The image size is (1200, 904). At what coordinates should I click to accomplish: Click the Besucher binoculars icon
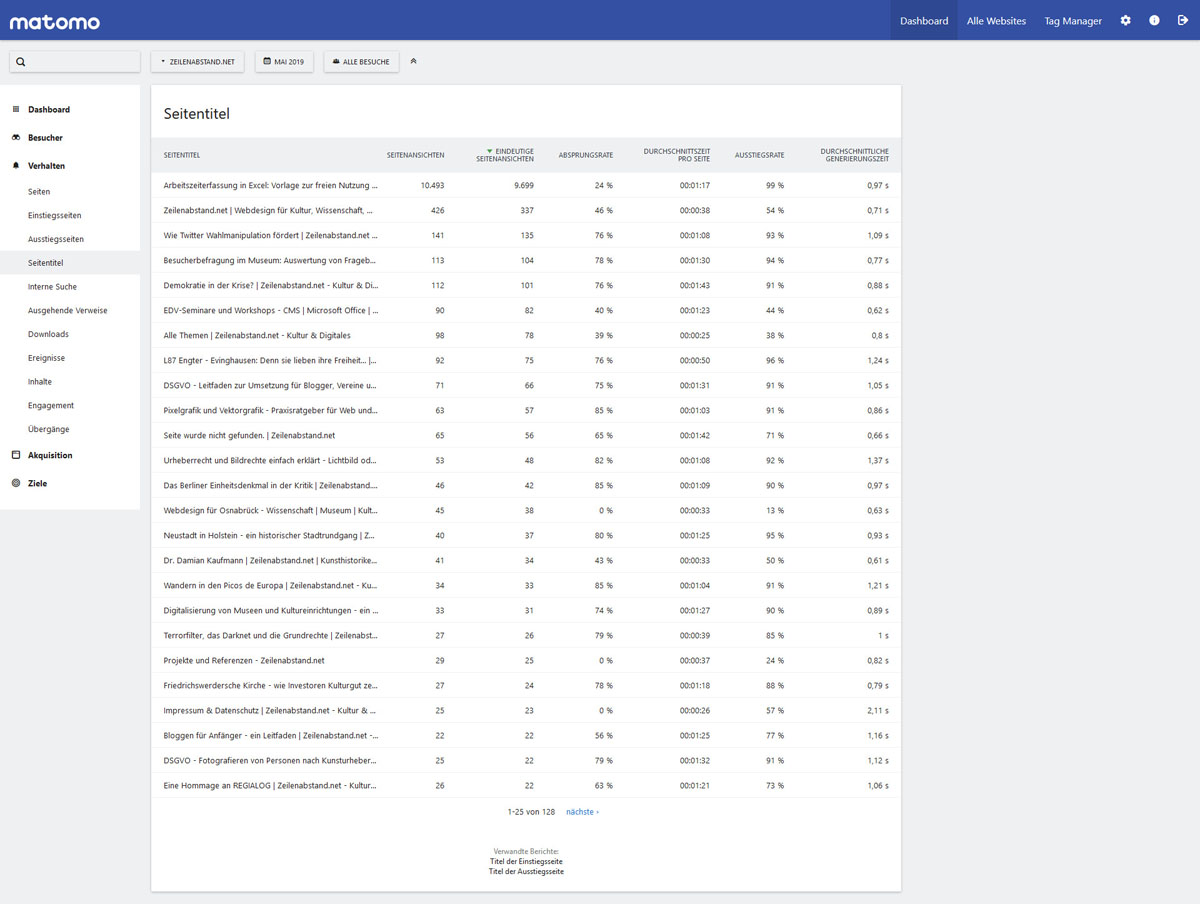pyautogui.click(x=16, y=137)
